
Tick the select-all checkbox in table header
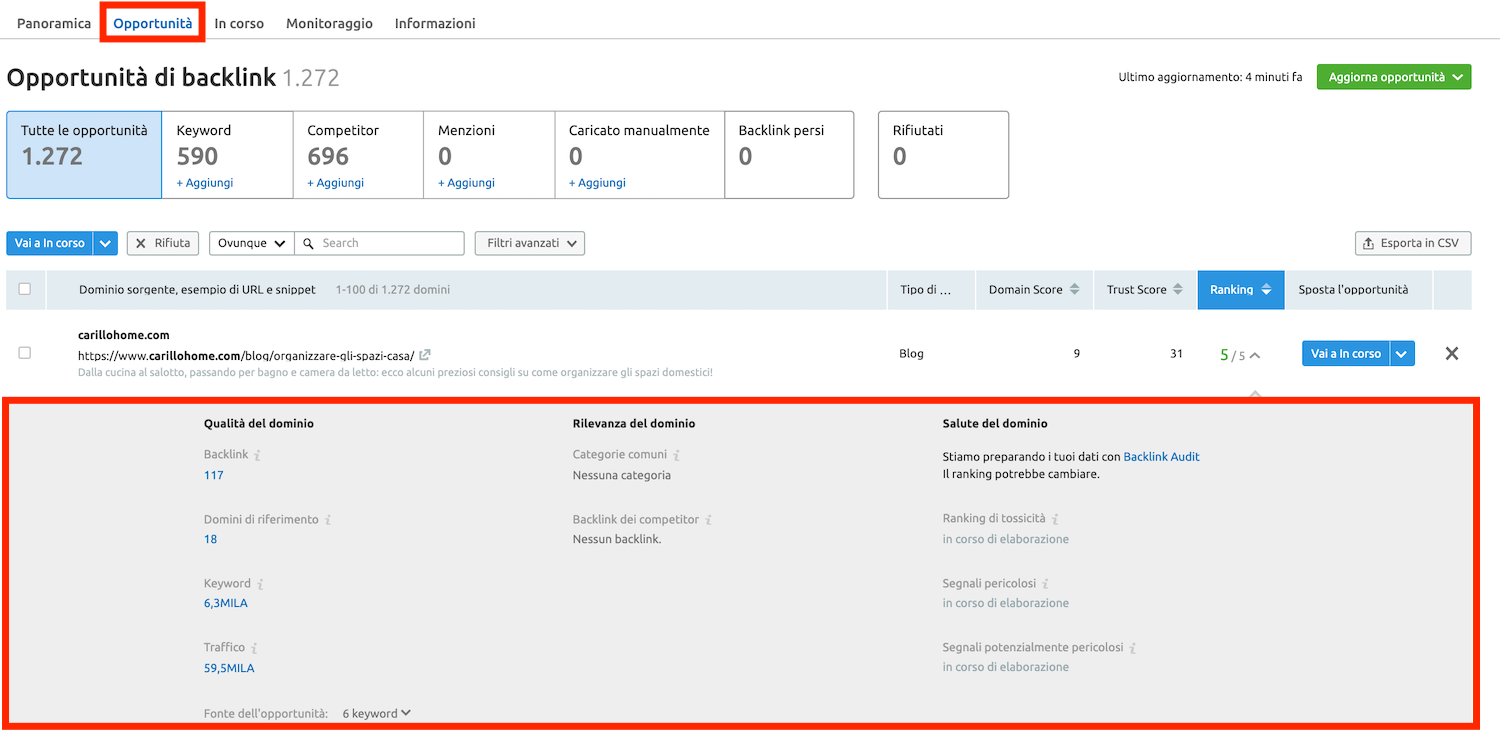[x=25, y=289]
